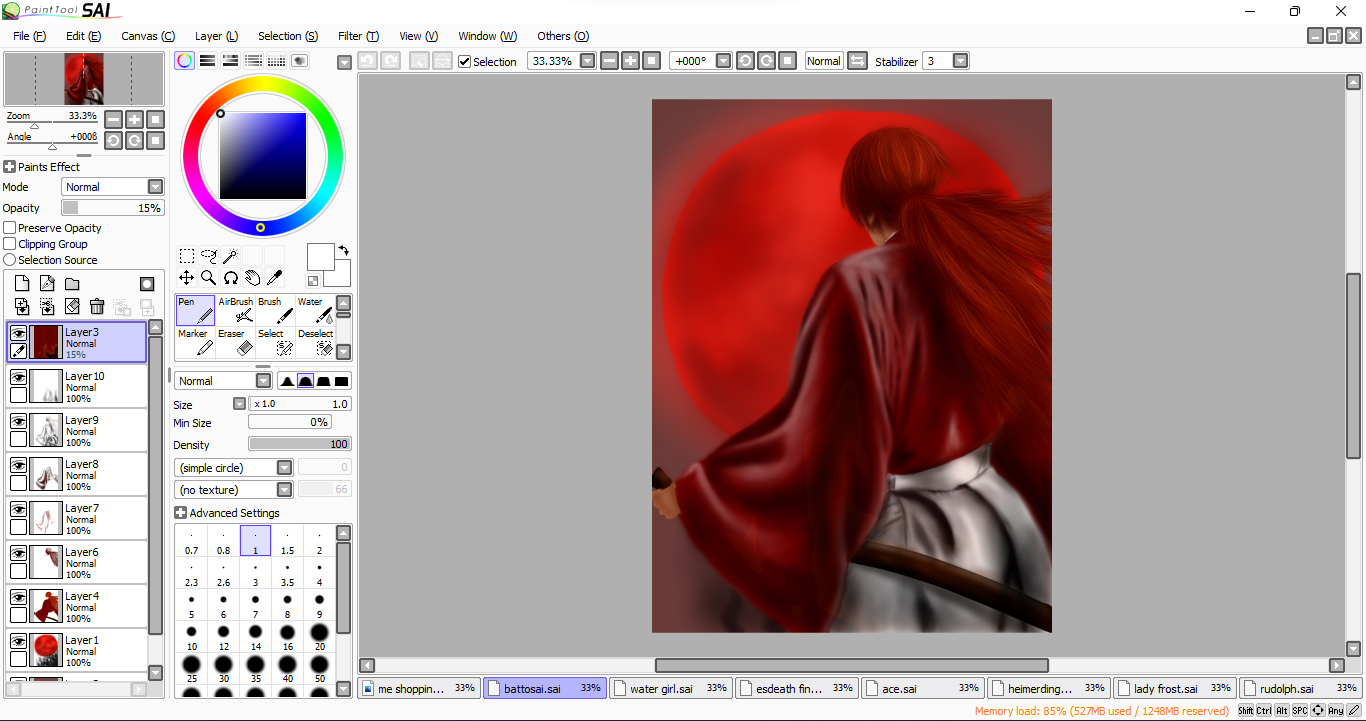Swap foreground and background colors
1366x721 pixels.
pyautogui.click(x=343, y=250)
